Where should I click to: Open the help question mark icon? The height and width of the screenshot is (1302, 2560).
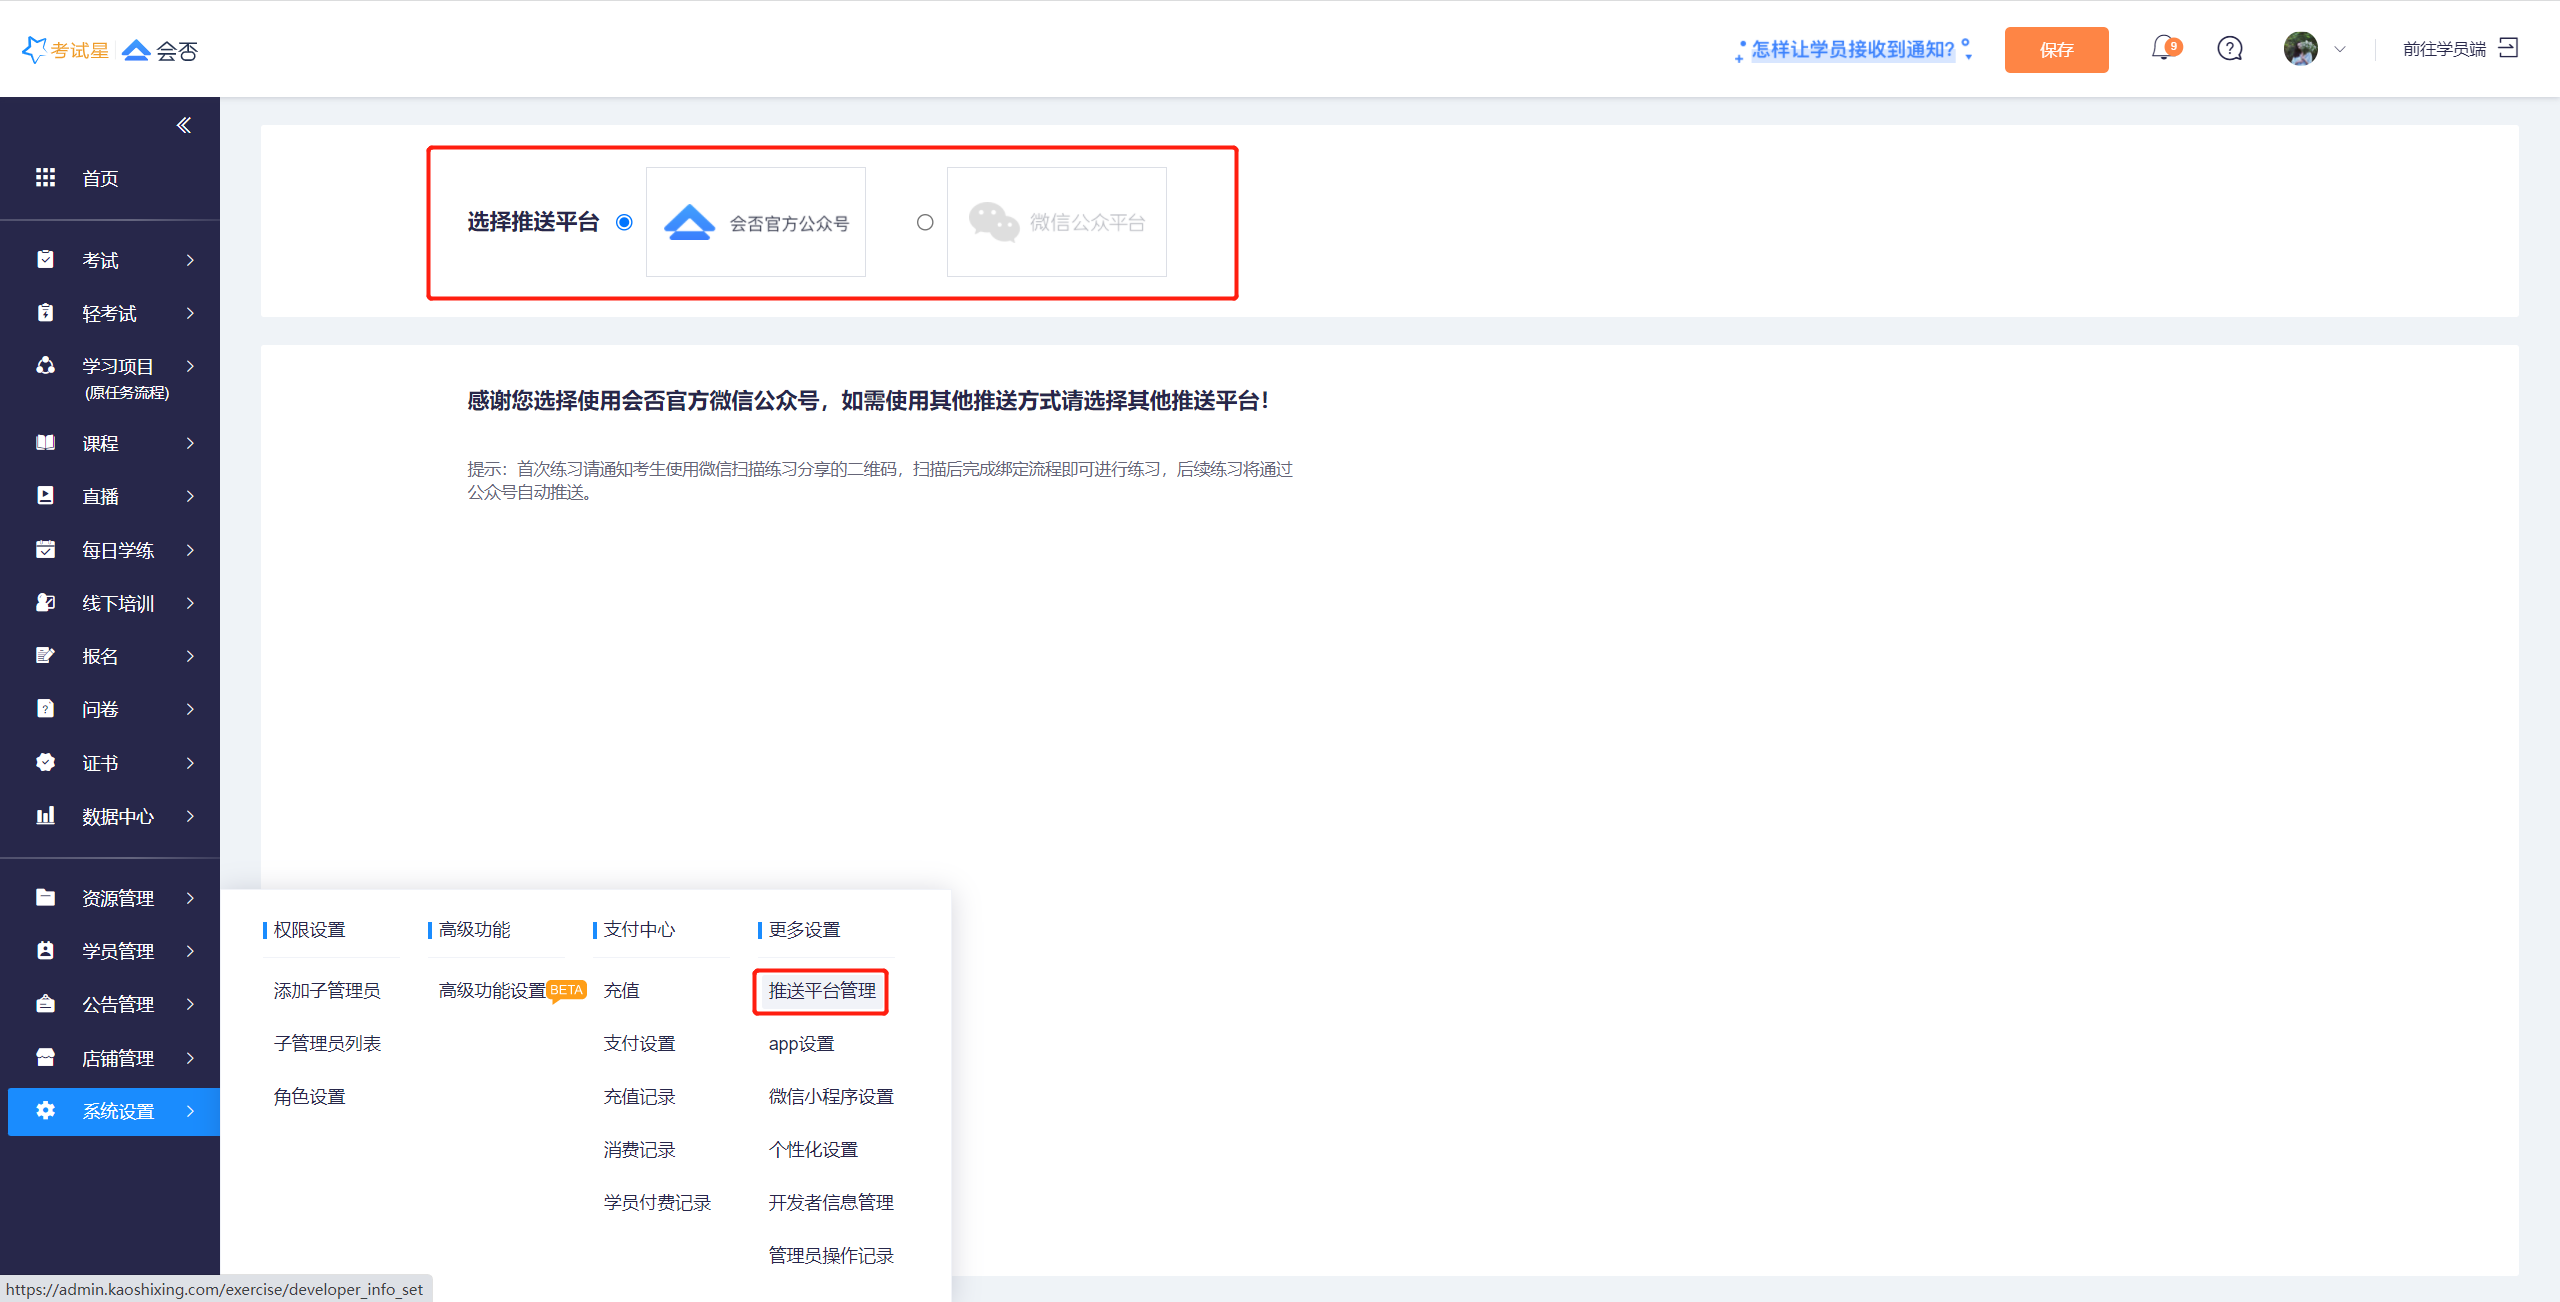pyautogui.click(x=2229, y=48)
